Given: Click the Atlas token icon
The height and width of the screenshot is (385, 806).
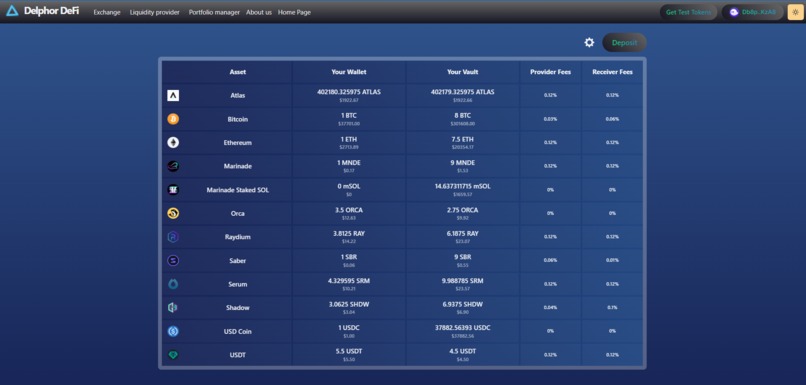Looking at the screenshot, I should click(173, 95).
